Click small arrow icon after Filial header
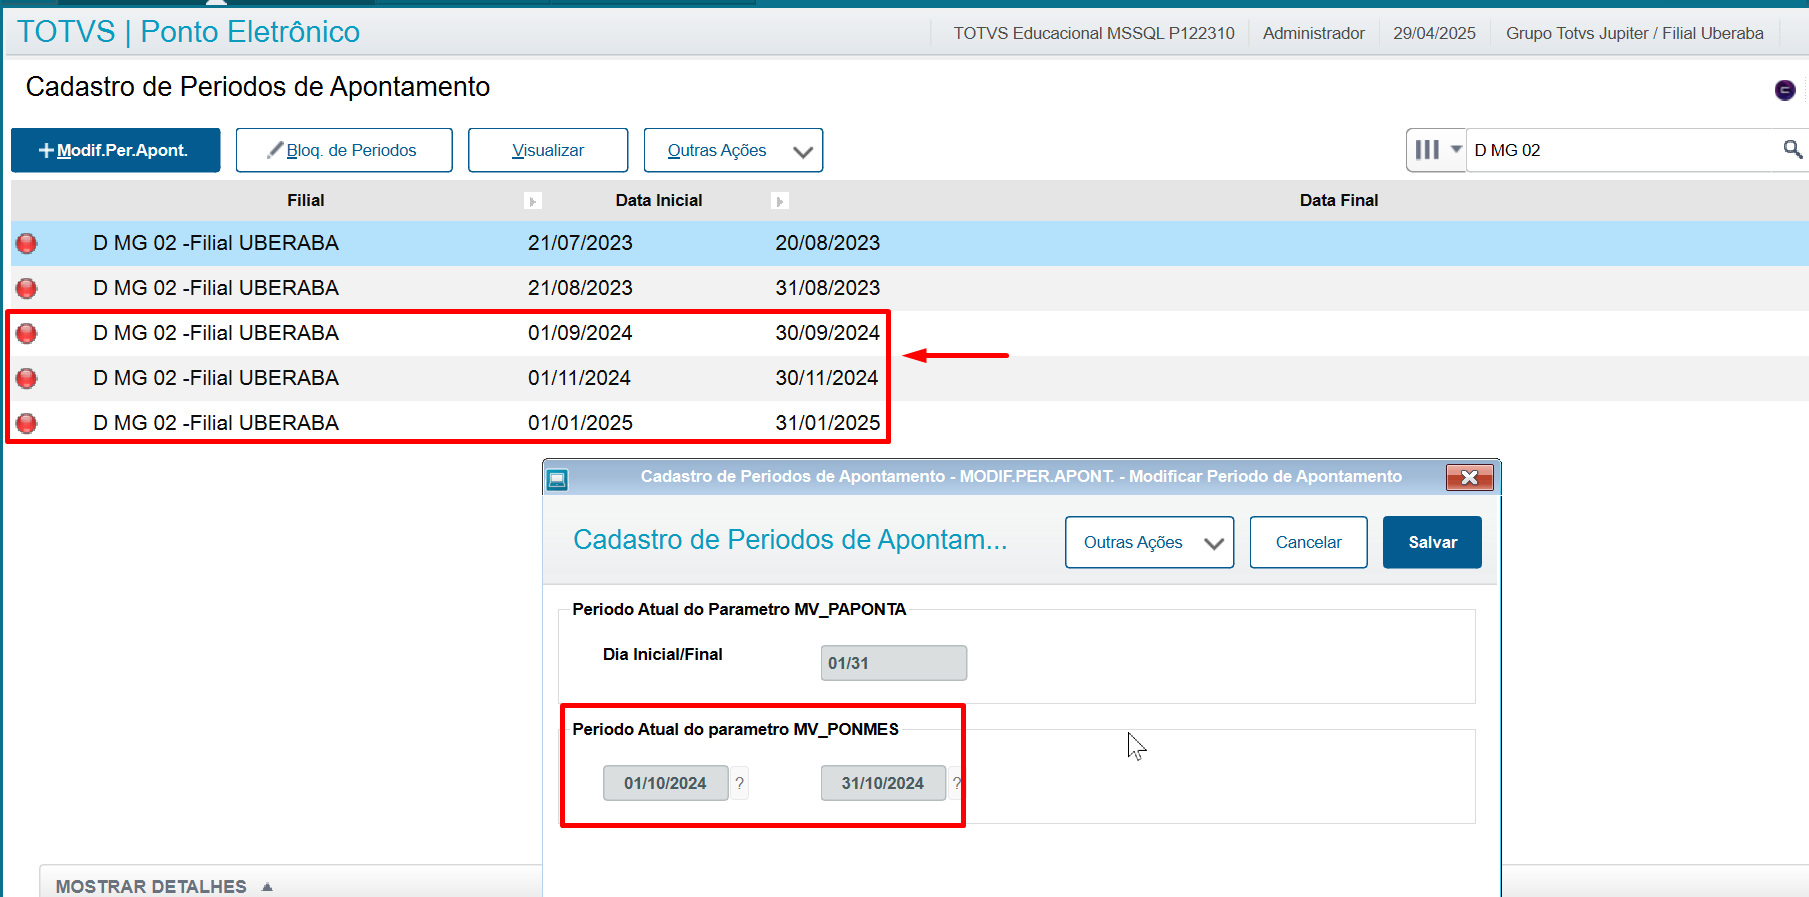The width and height of the screenshot is (1809, 897). coord(533,201)
